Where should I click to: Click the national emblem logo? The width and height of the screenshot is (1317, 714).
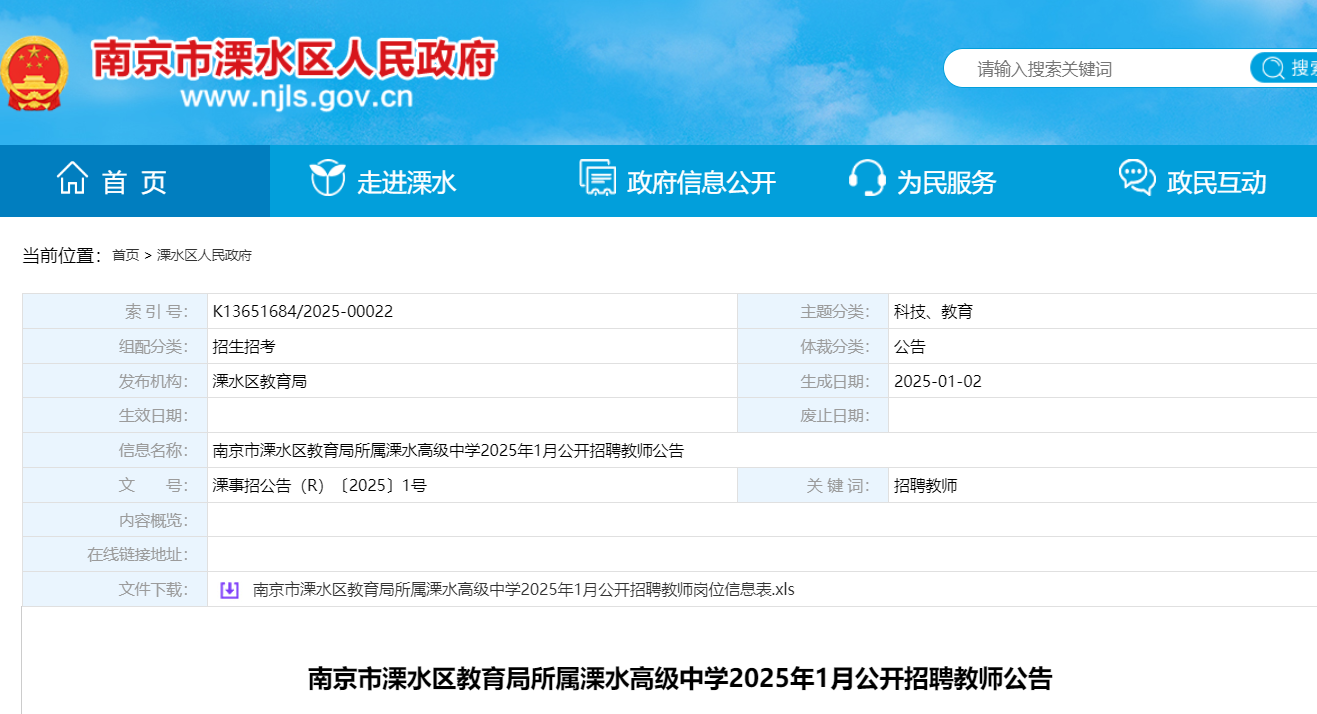point(34,75)
